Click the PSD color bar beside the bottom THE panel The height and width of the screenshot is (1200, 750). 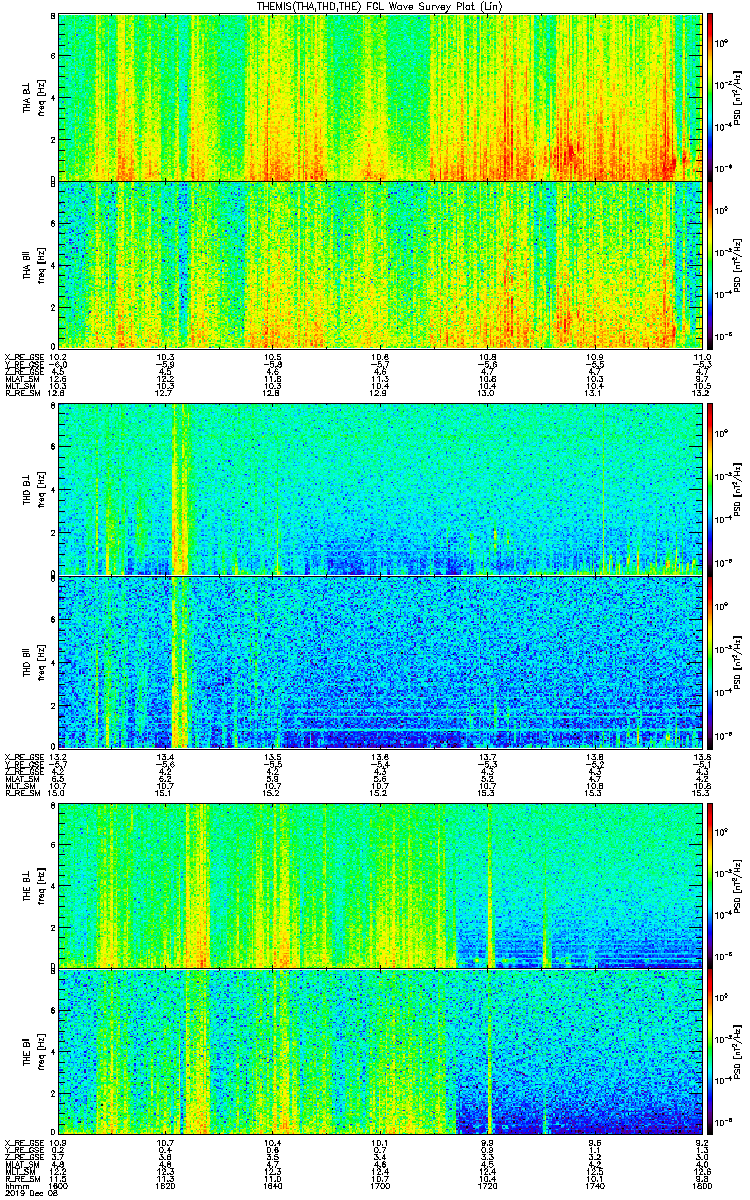tap(711, 1051)
